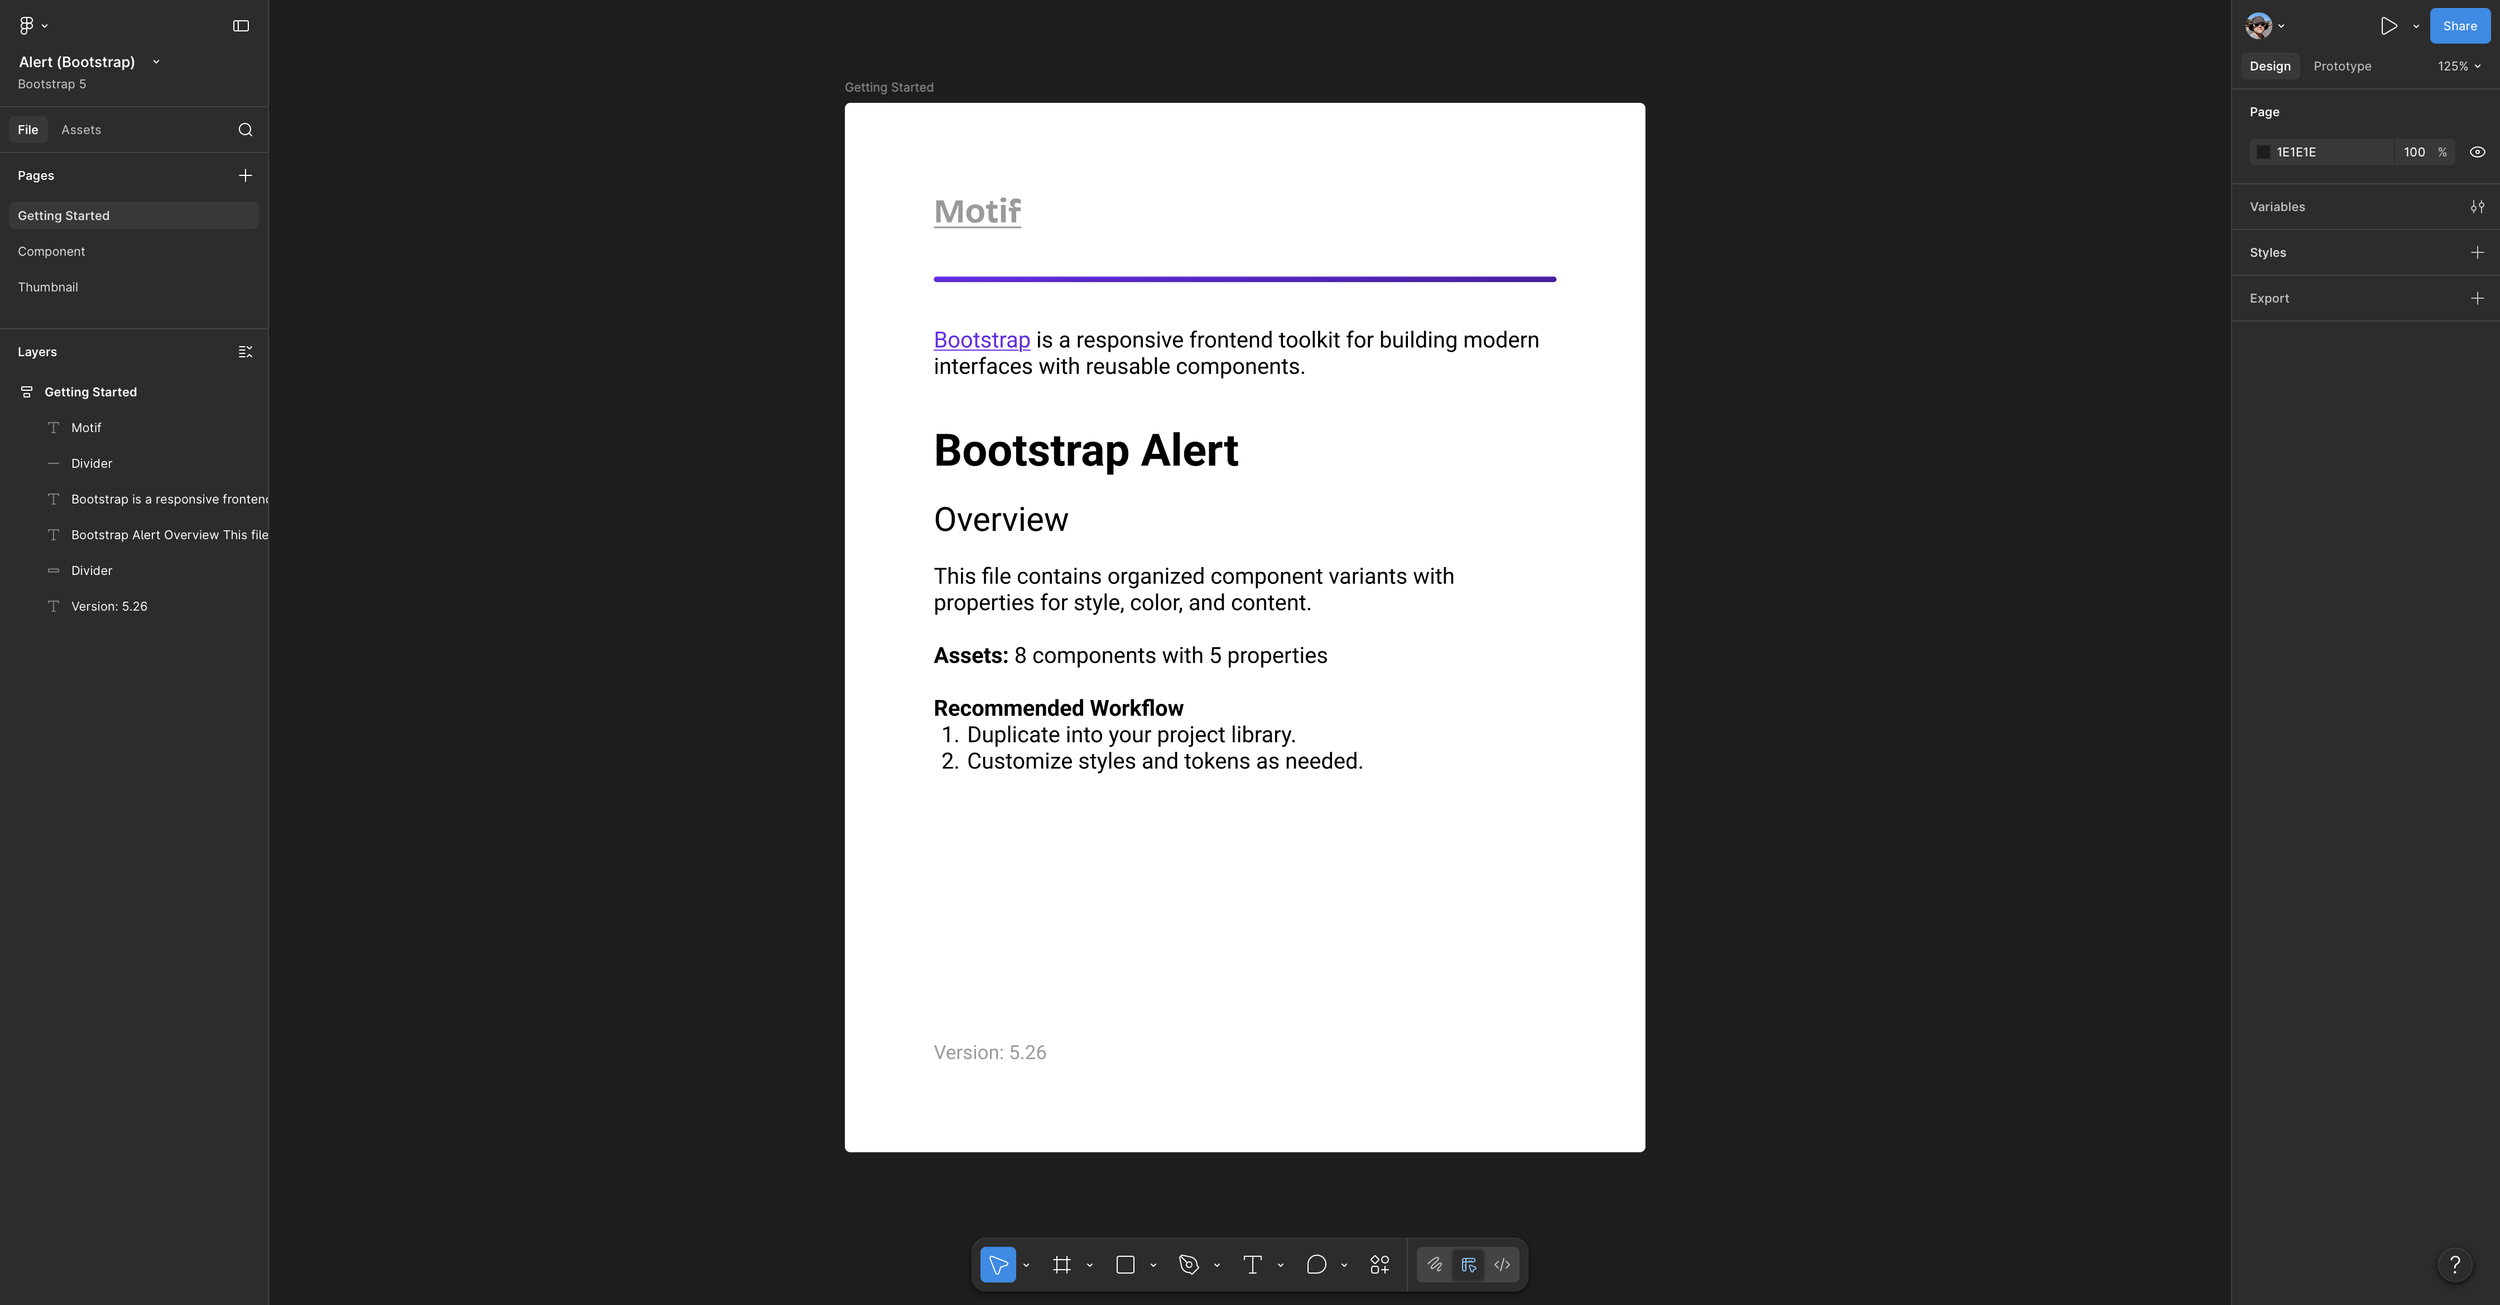Follow the Bootstrap hyperlink on canvas
2500x1305 pixels.
(982, 340)
